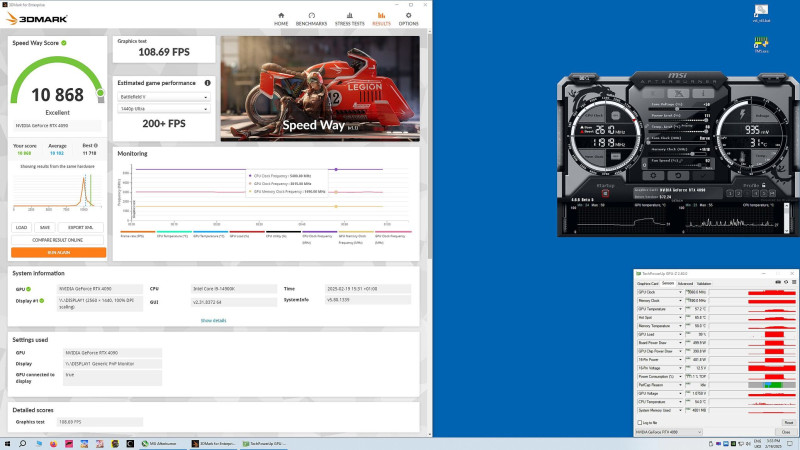Image resolution: width=800 pixels, height=450 pixels.
Task: Adjust the Core Voltage slider in Afterburner
Action: tap(677, 109)
